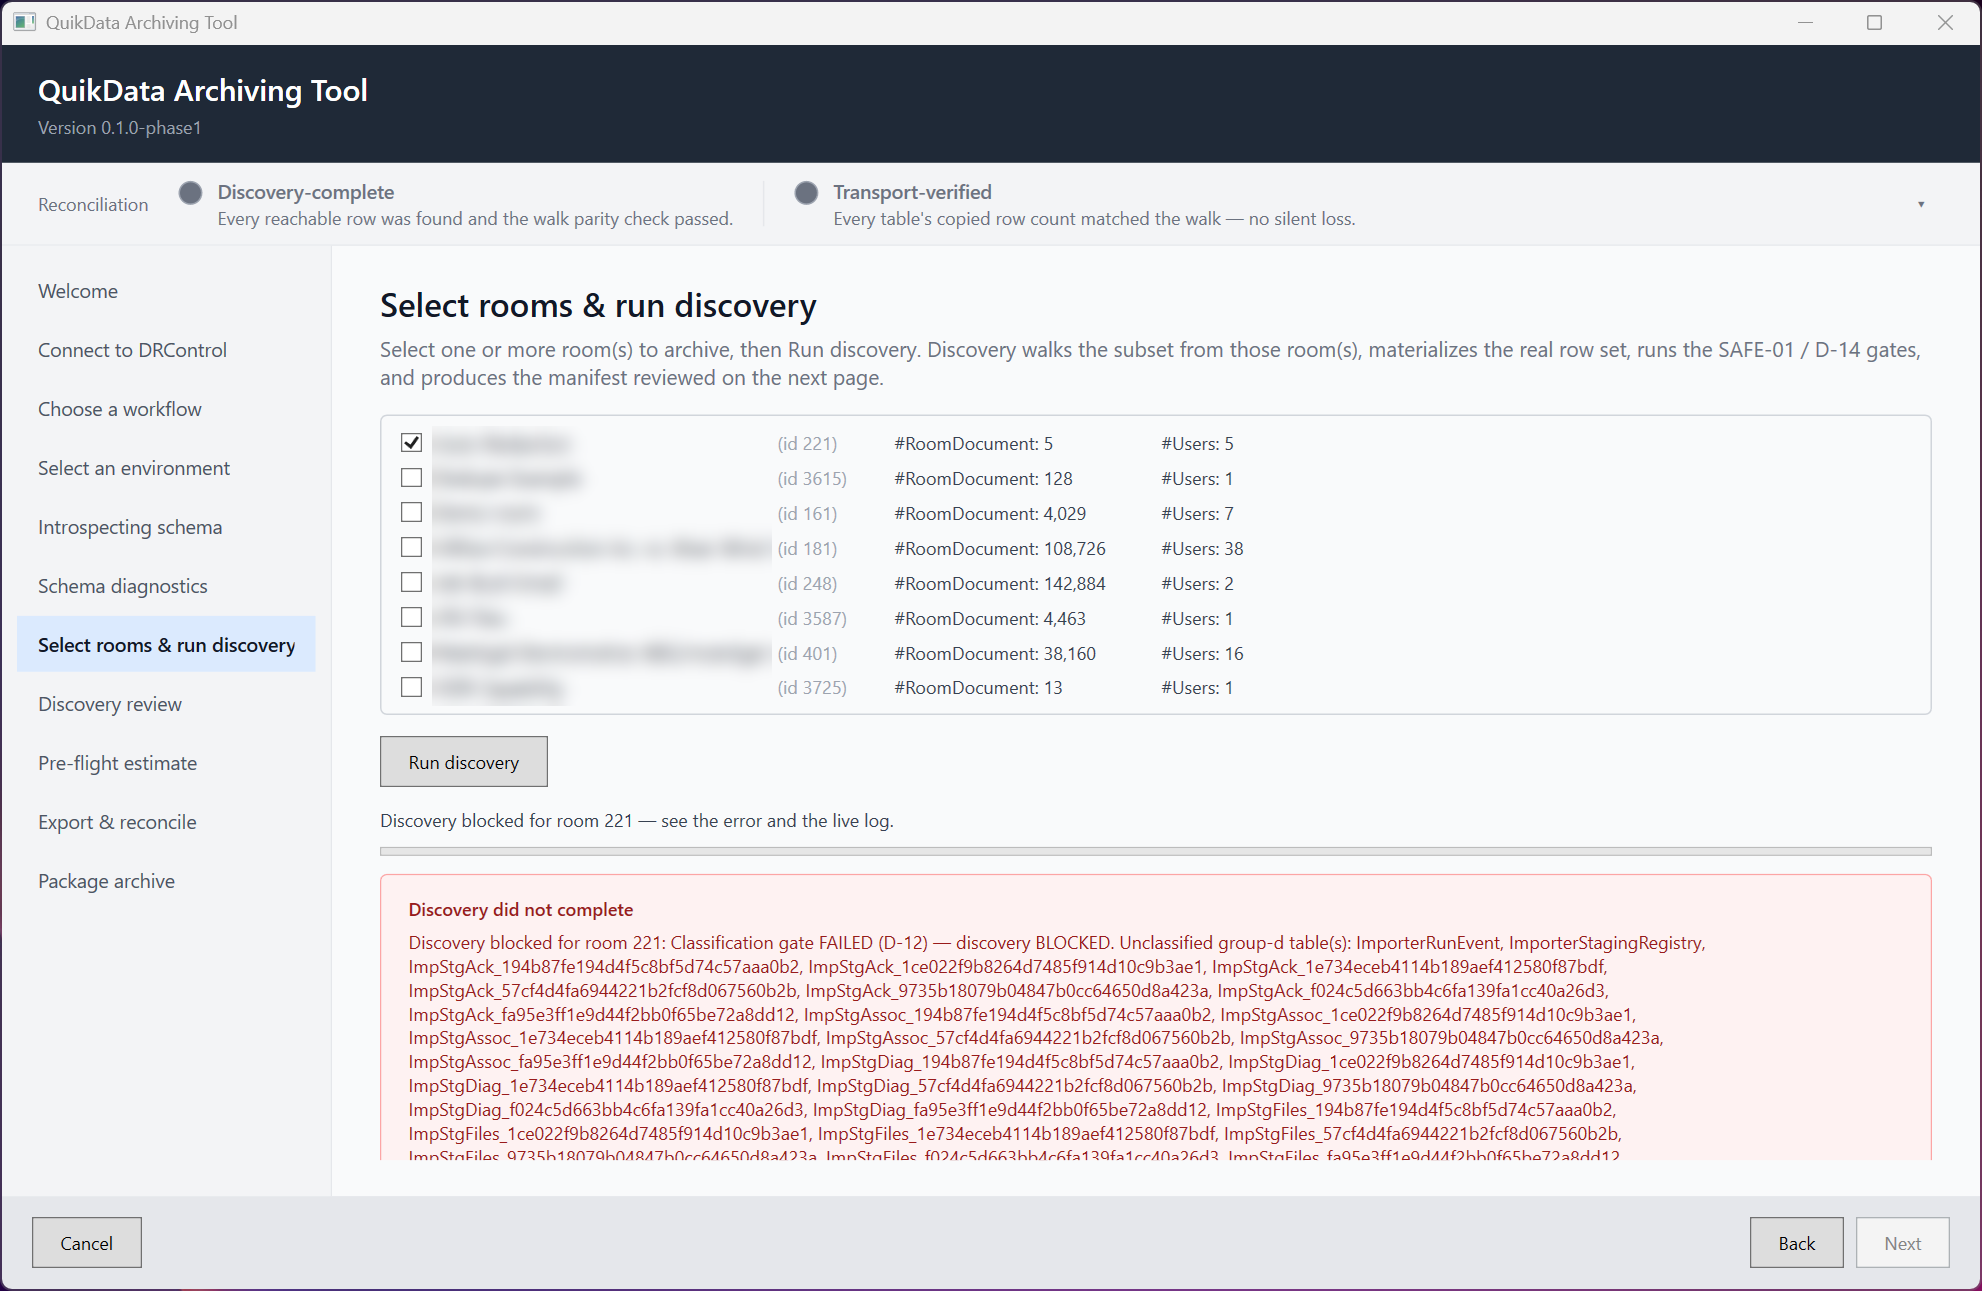Go to Introspecting schema step
The image size is (1982, 1291).
(x=166, y=527)
